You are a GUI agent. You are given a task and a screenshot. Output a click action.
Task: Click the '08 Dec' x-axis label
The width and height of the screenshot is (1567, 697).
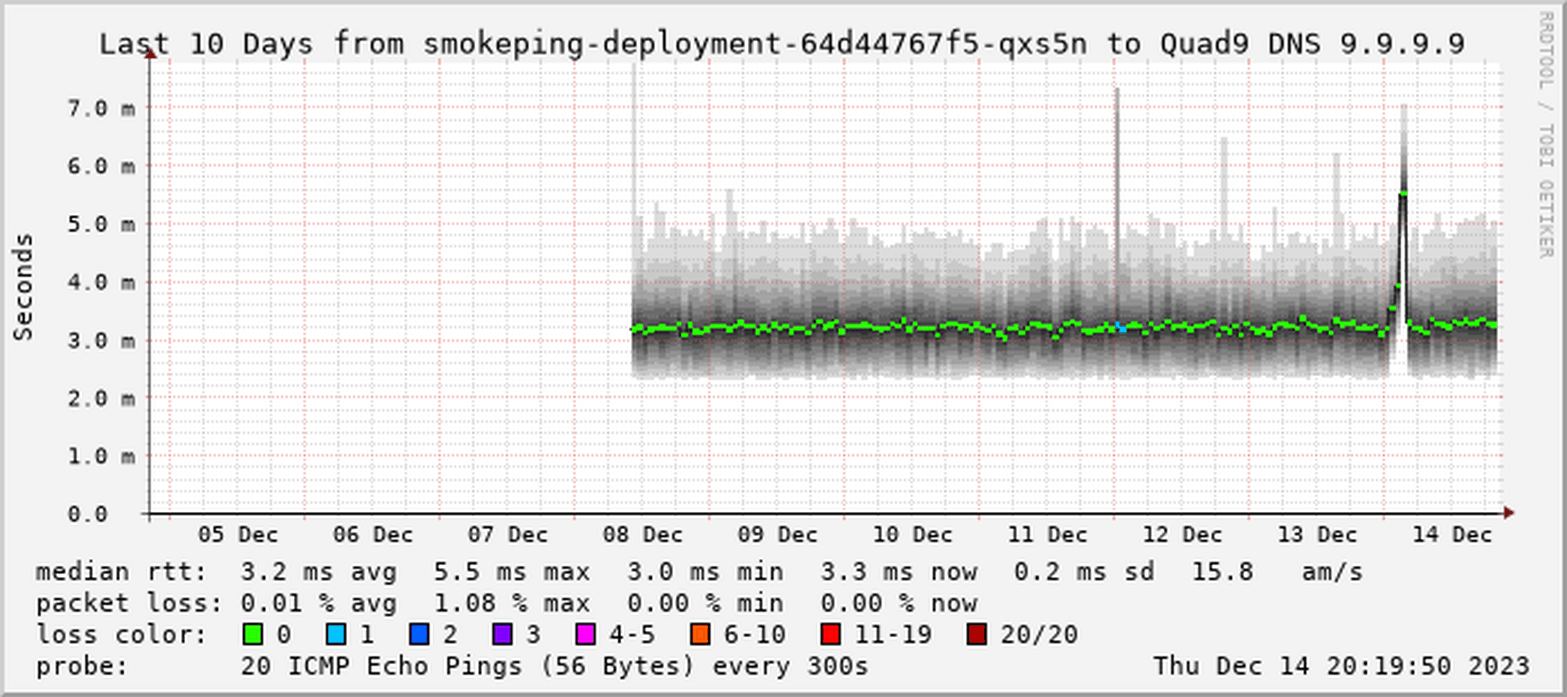(642, 534)
